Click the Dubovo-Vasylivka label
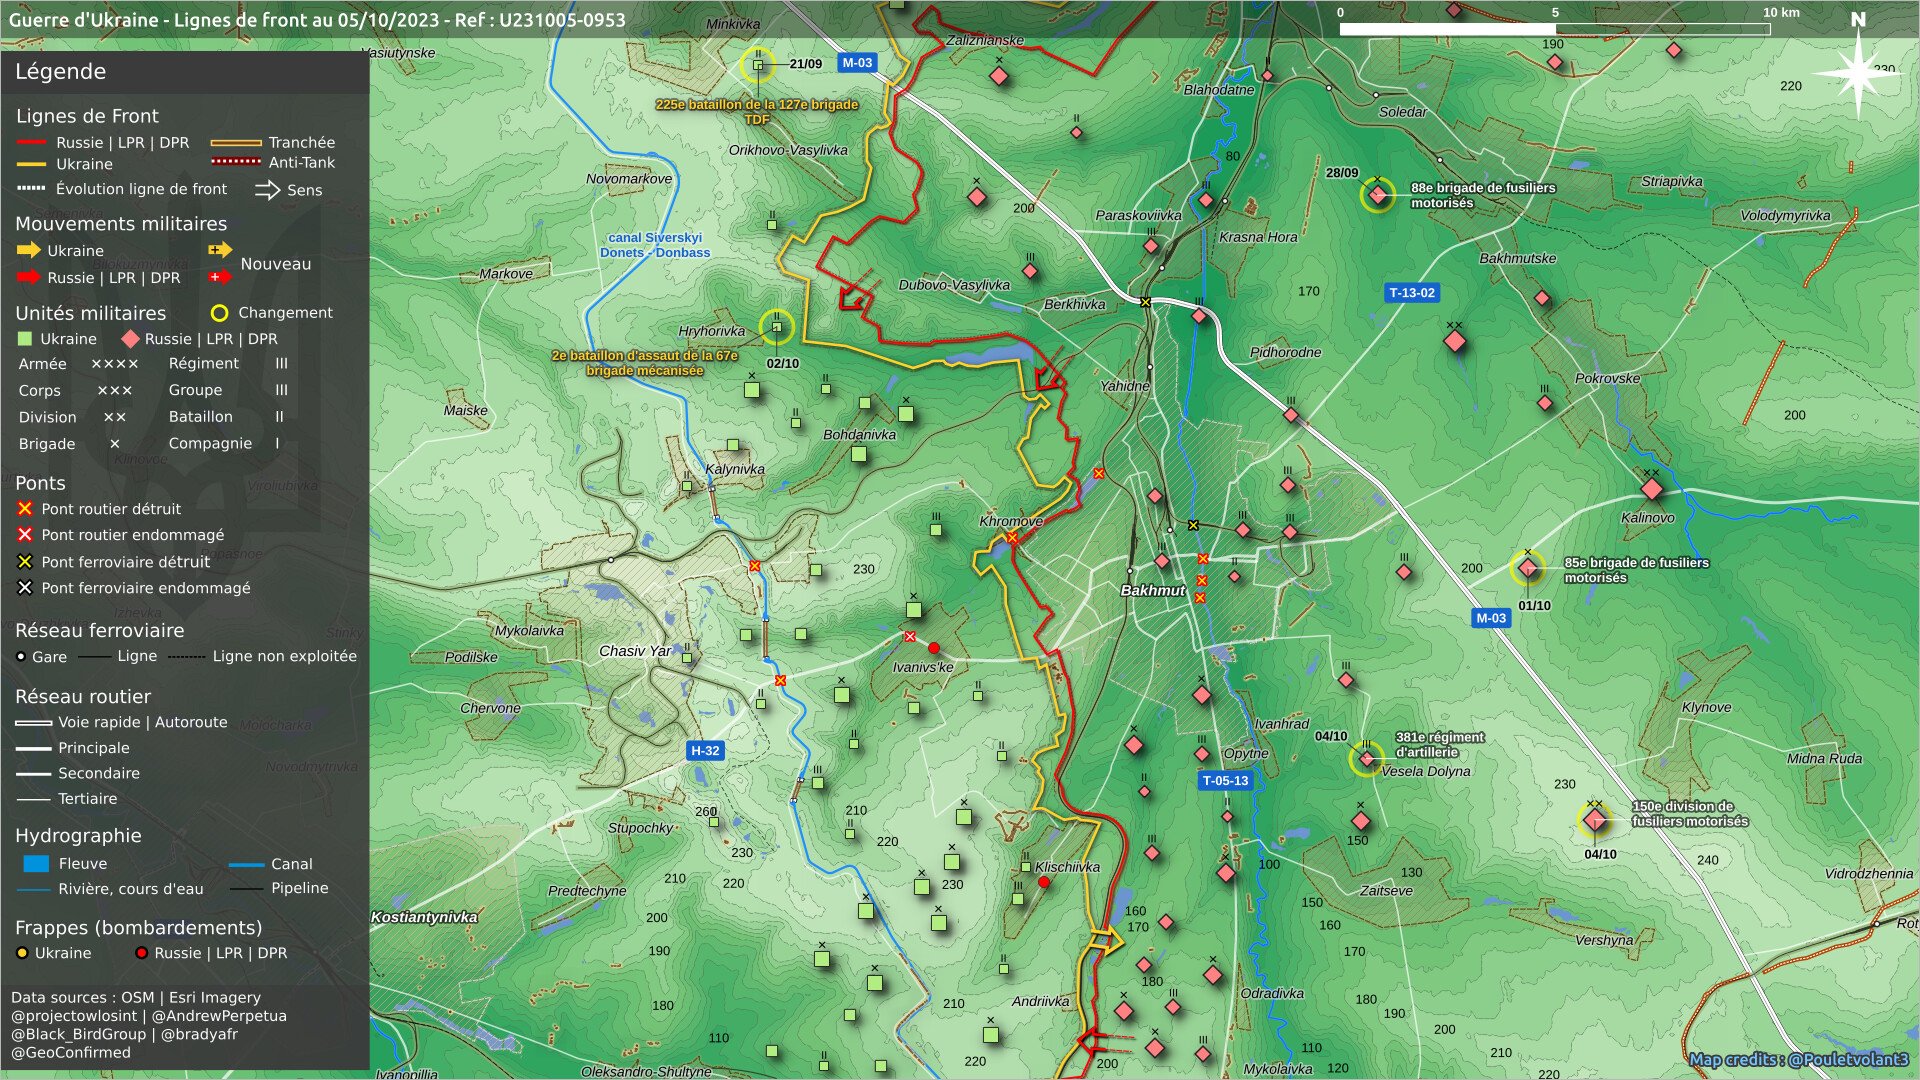 pos(954,285)
